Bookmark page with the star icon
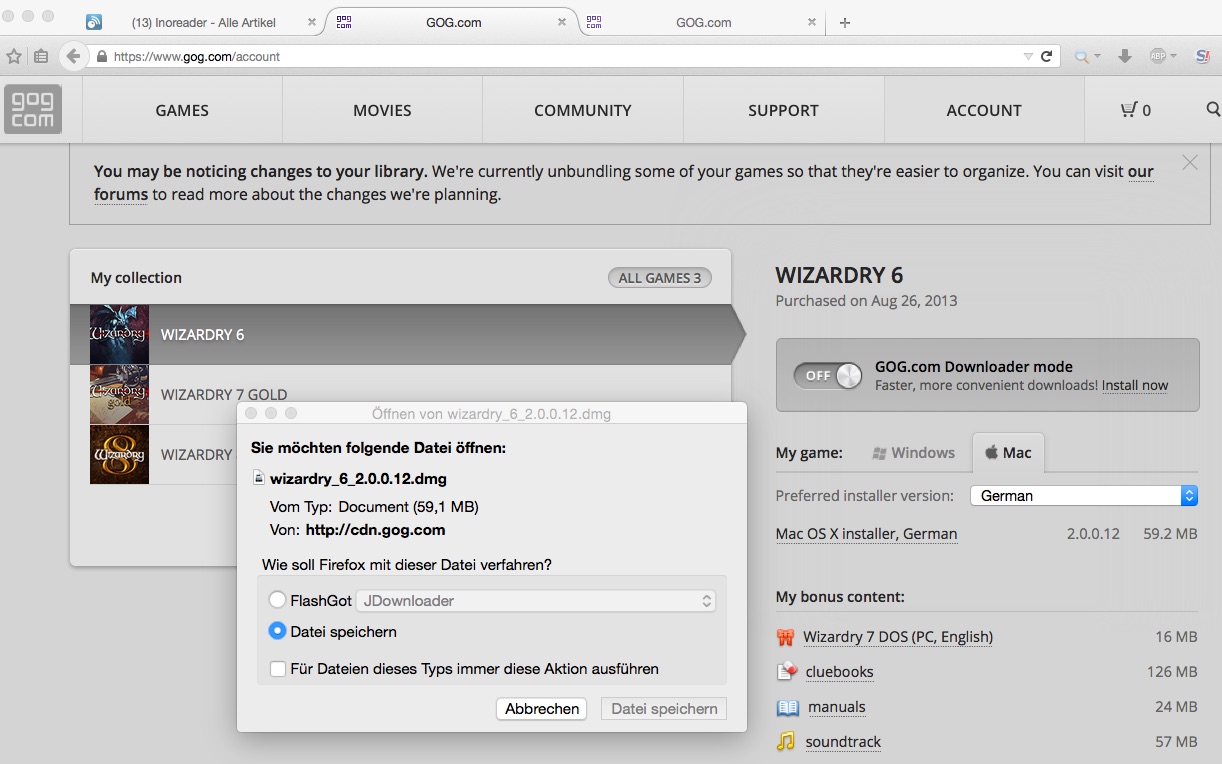 click(14, 57)
